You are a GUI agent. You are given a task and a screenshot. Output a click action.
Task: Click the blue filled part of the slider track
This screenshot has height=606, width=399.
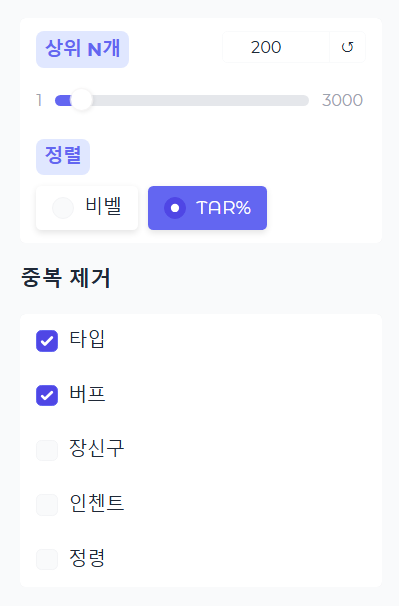click(63, 100)
